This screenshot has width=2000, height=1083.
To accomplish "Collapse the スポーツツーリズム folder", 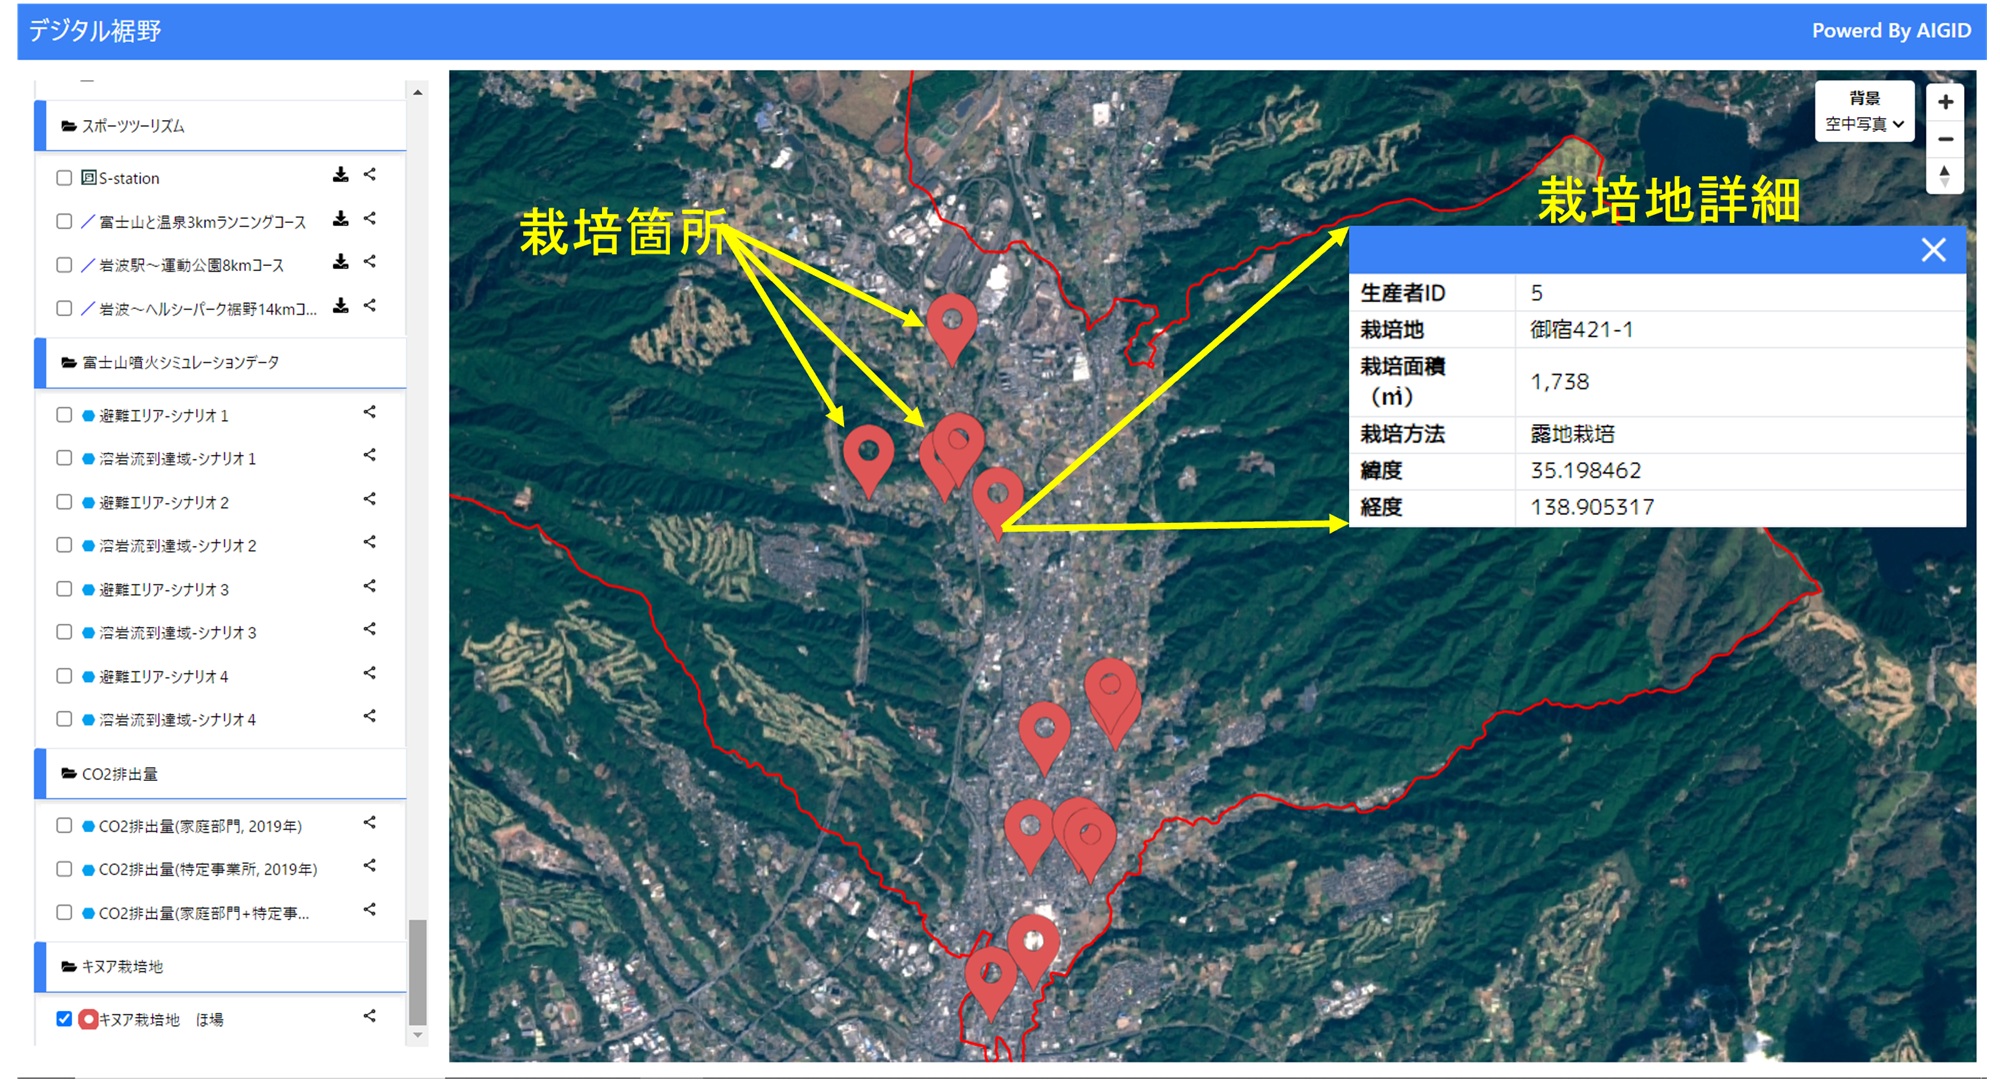I will tap(132, 126).
